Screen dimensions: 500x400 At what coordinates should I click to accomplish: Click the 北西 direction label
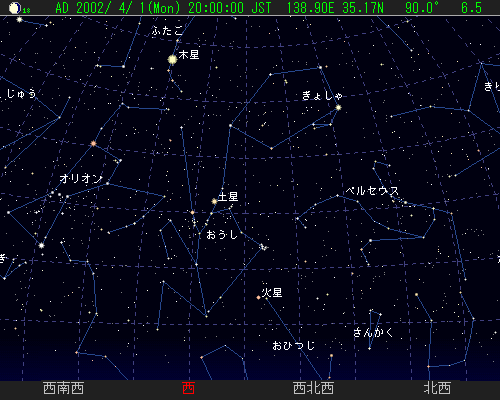pos(437,389)
